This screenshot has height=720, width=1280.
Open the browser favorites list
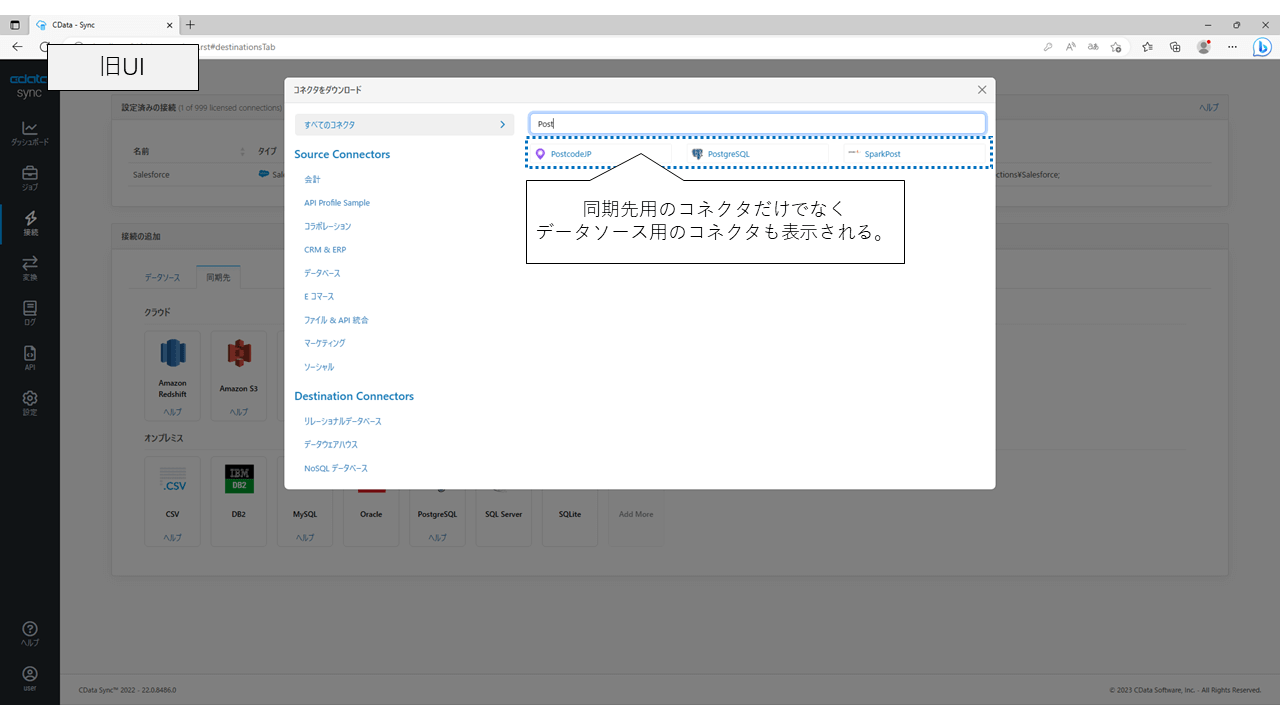(x=1148, y=47)
